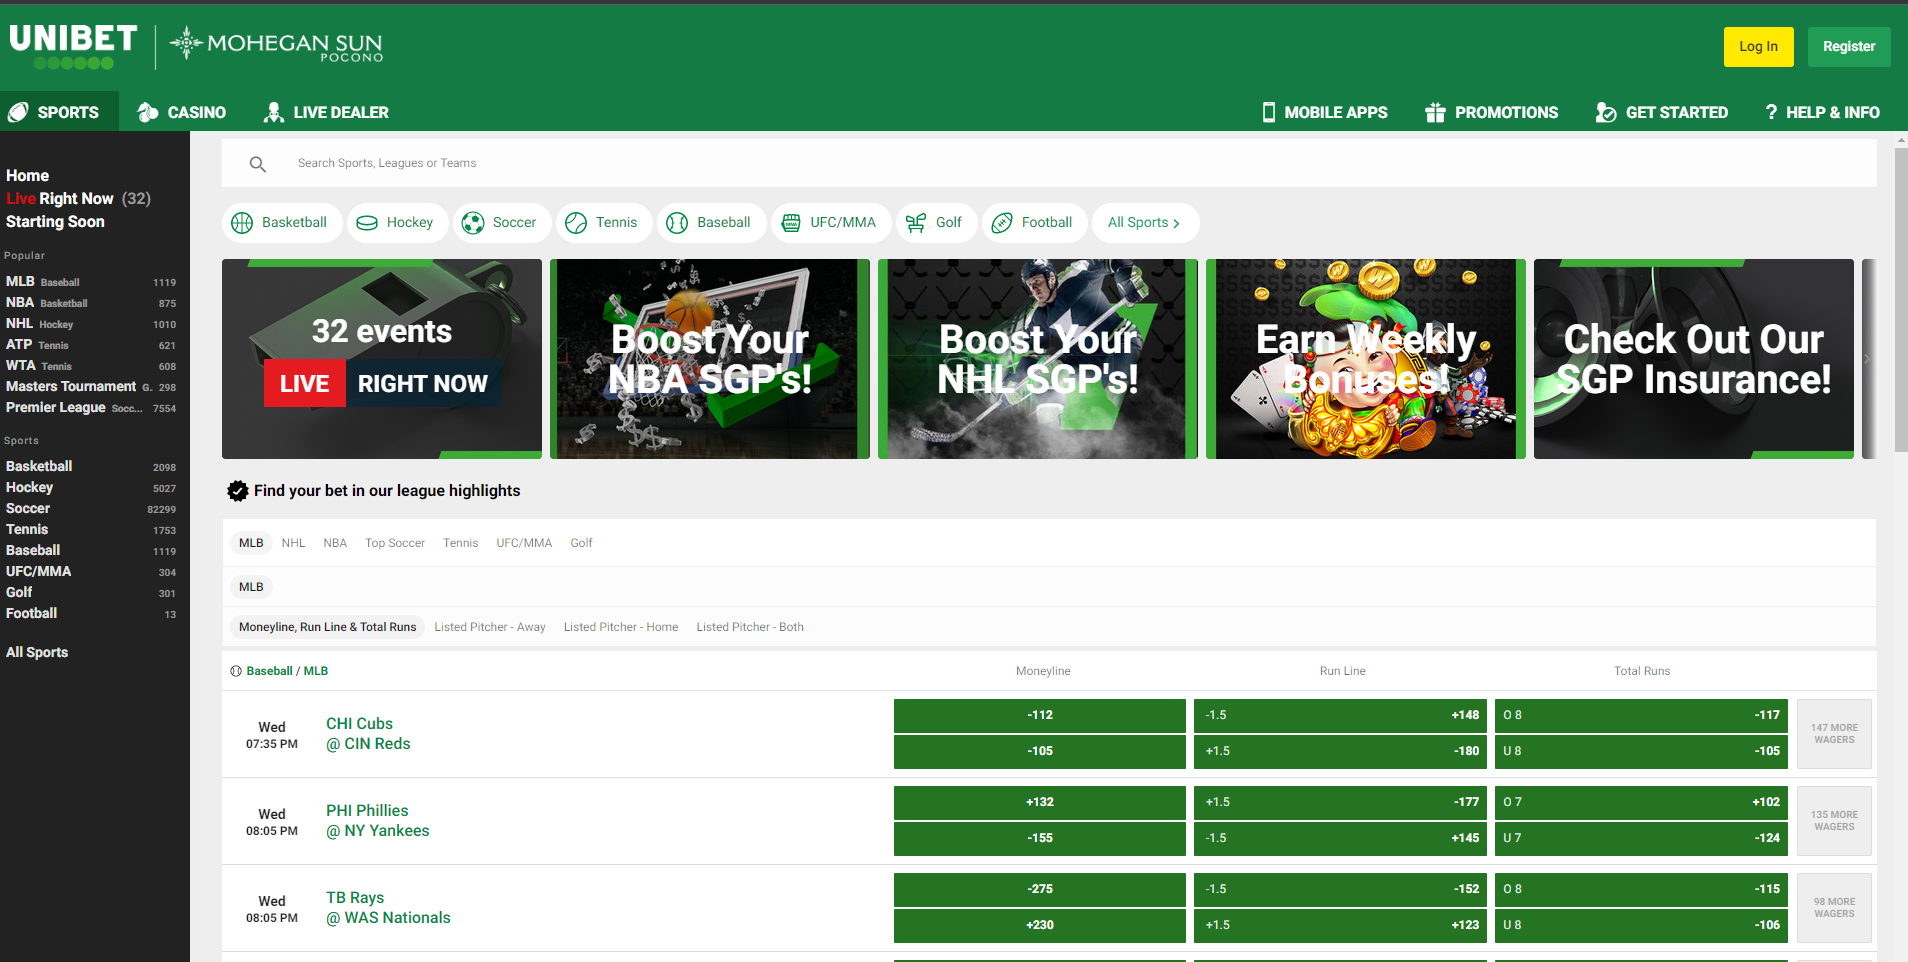This screenshot has height=962, width=1908.
Task: Go to Home in the sidebar
Action: 28,176
